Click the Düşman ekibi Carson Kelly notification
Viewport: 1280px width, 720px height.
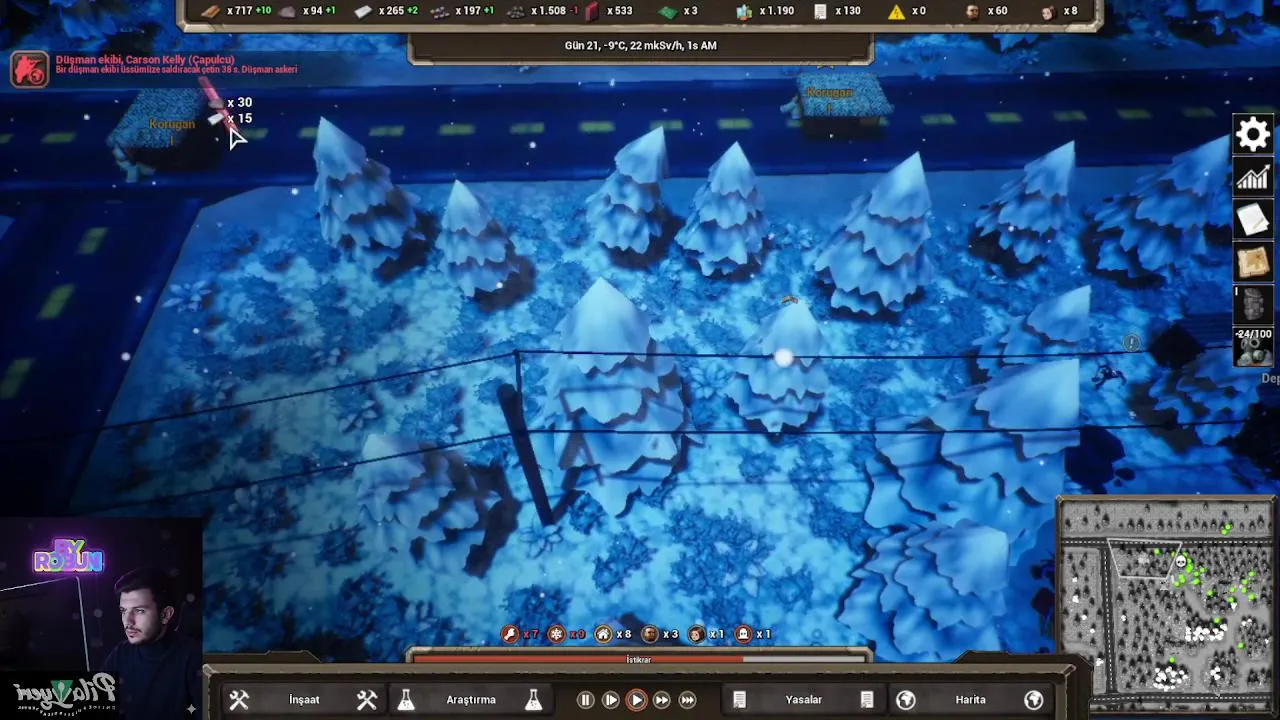pyautogui.click(x=176, y=64)
